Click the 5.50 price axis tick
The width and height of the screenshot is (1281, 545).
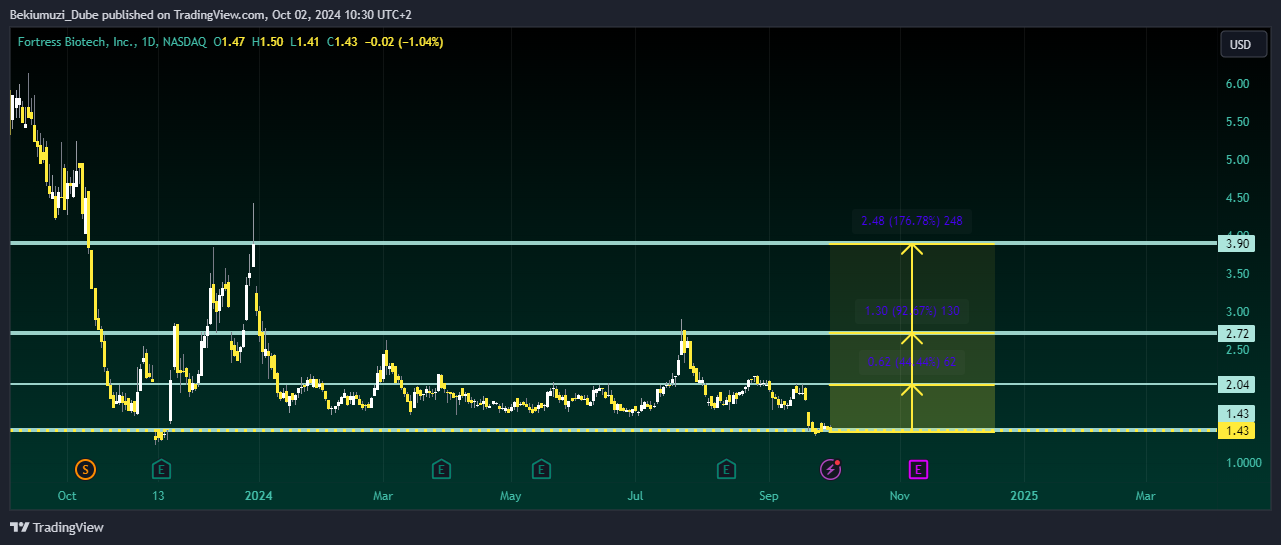1237,122
